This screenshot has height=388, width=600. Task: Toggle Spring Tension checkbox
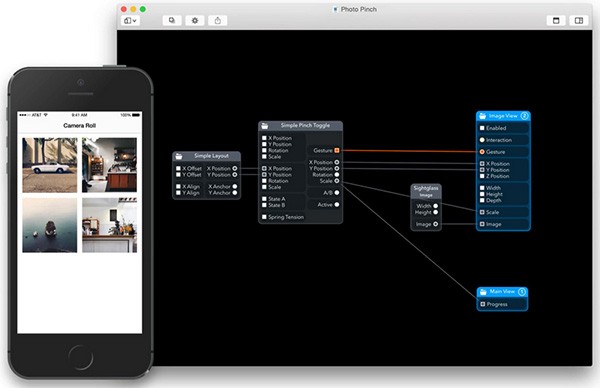pos(264,217)
